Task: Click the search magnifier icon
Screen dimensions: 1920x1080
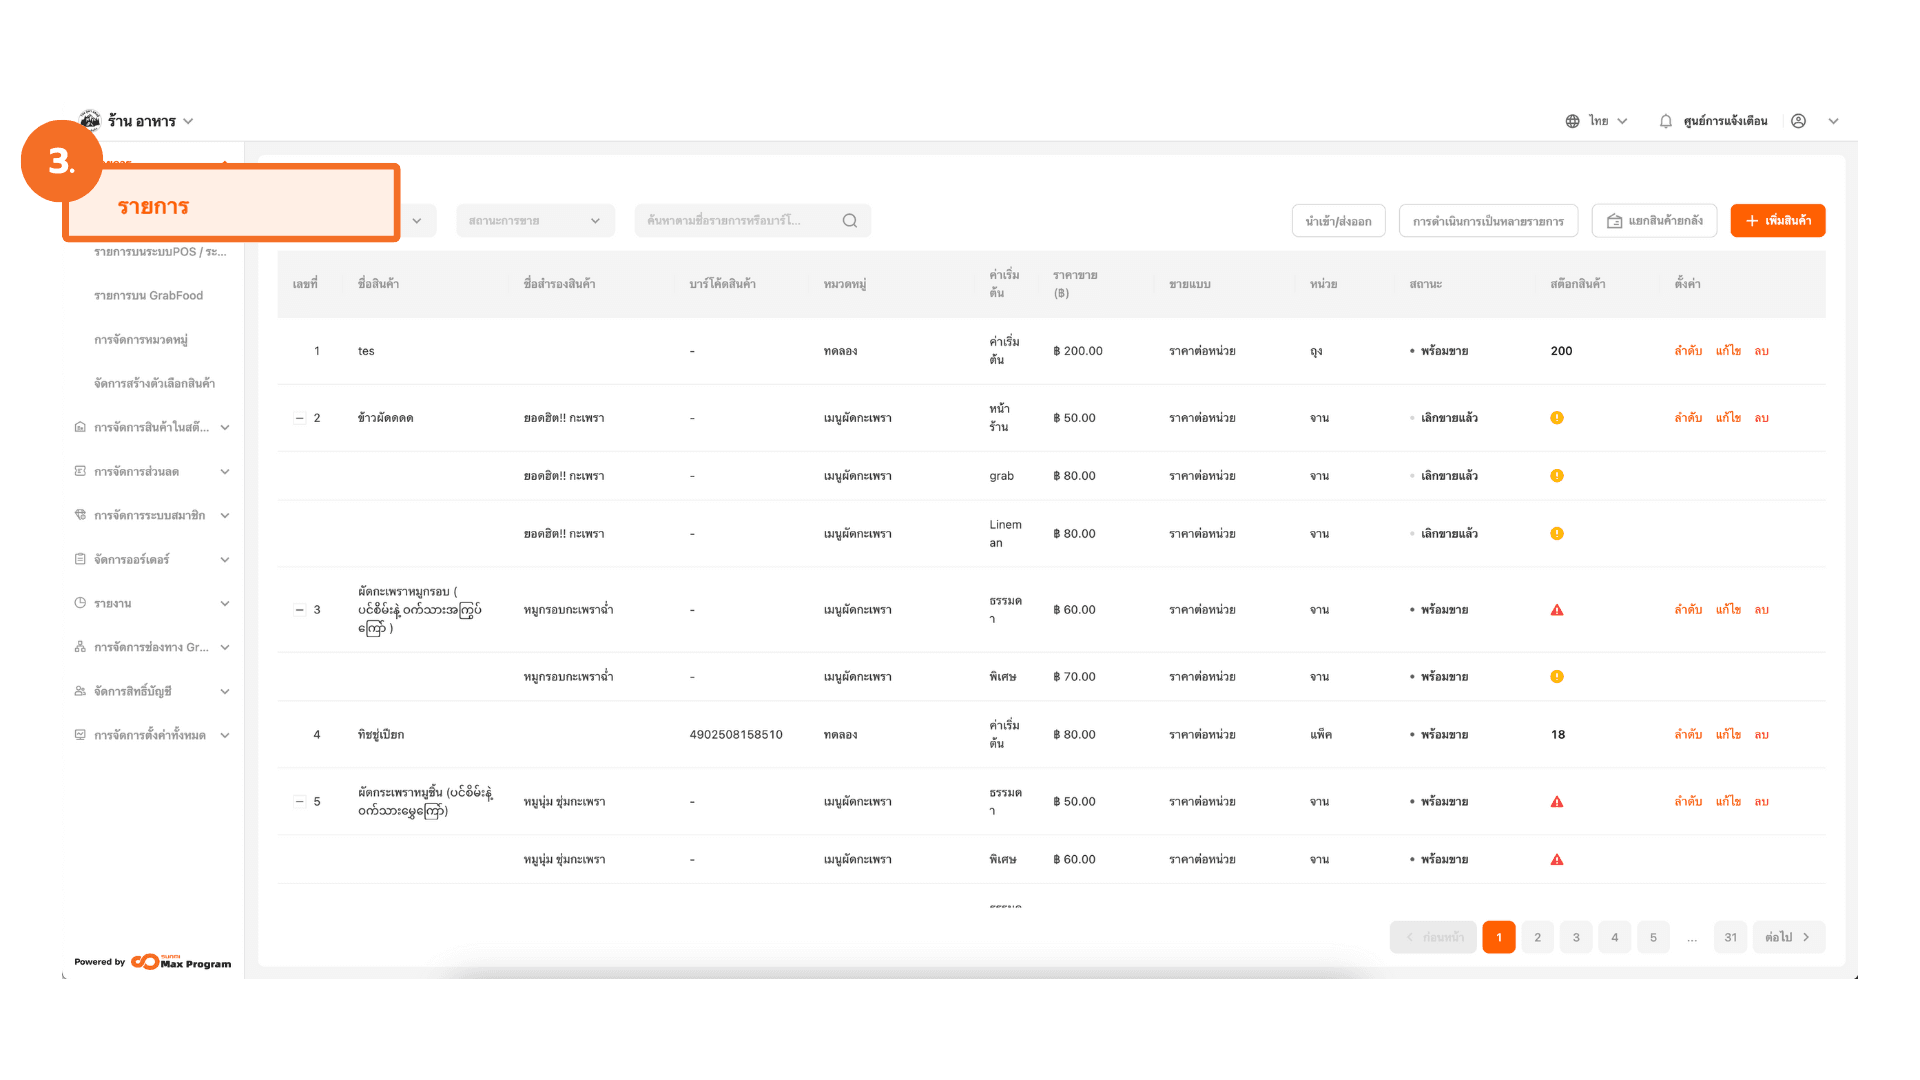Action: (850, 221)
